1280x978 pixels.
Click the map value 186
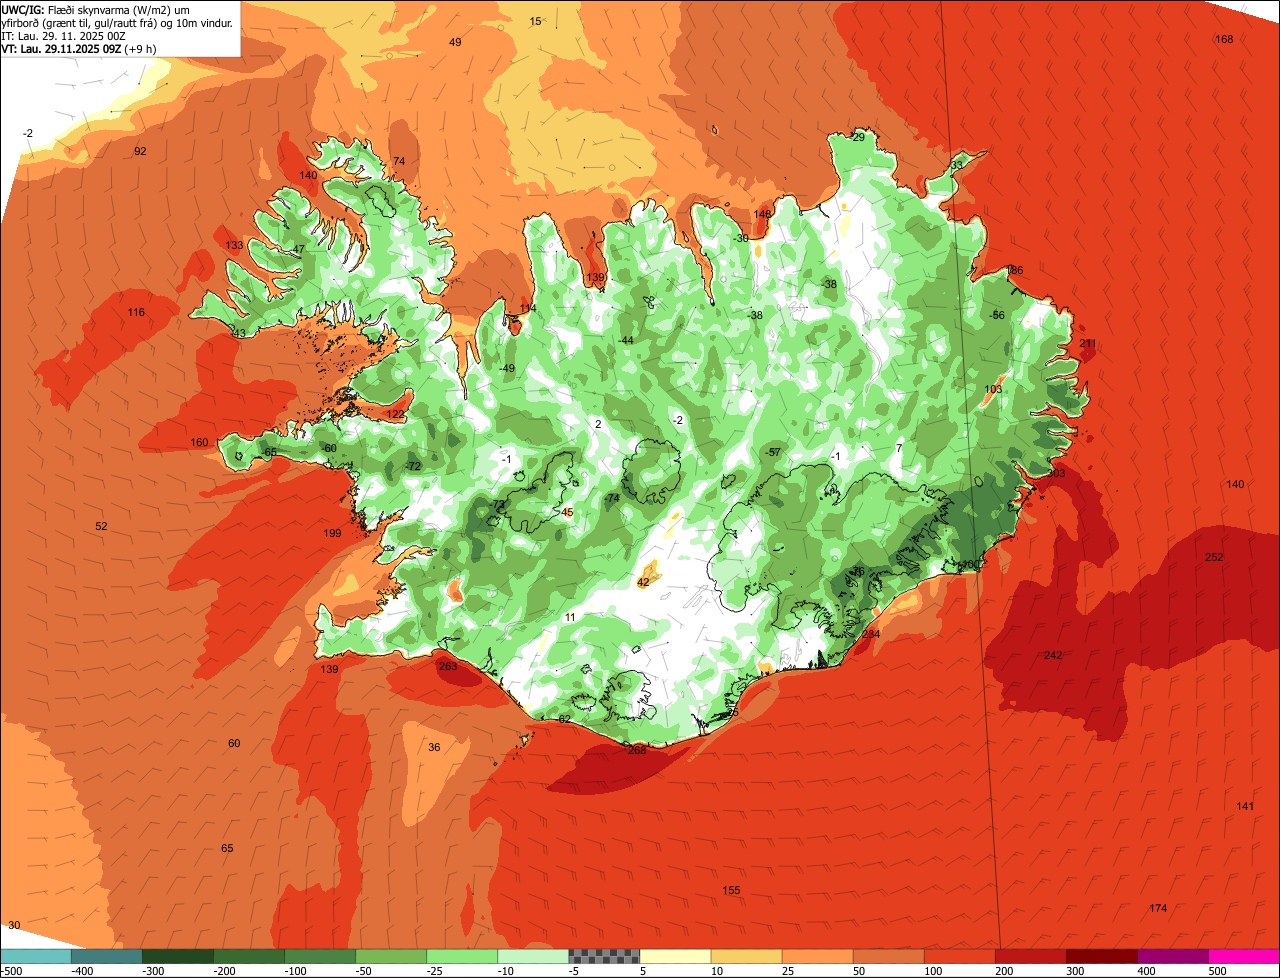(x=1014, y=270)
